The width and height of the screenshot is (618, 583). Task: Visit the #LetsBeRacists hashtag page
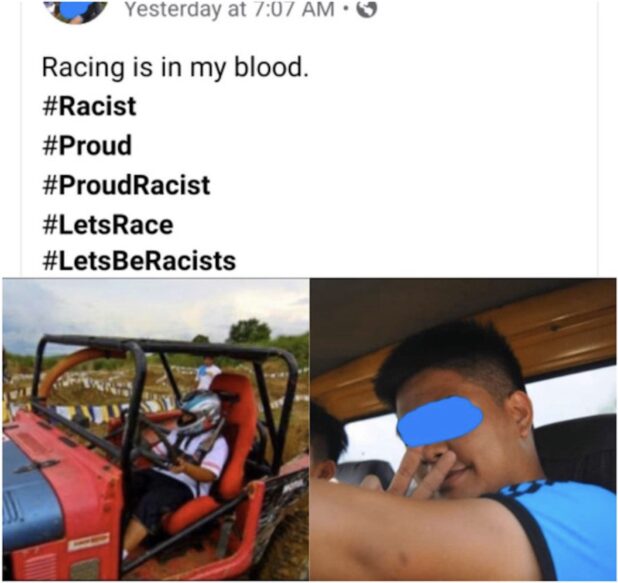coord(139,261)
